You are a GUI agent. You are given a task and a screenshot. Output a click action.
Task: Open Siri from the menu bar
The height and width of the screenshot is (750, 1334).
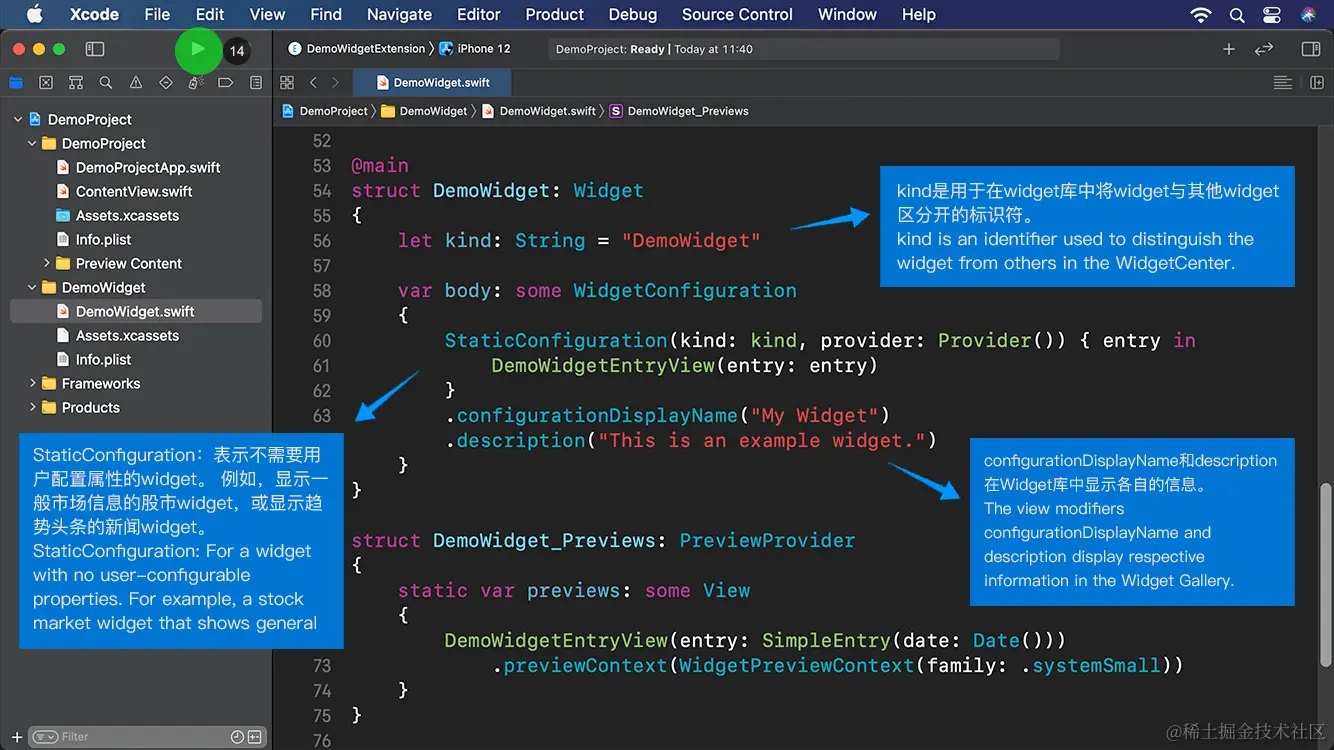point(1308,15)
